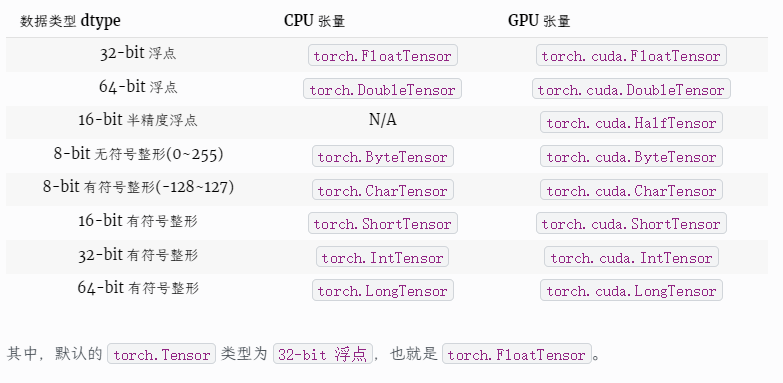Click torch.IntTensor code label

pos(383,257)
